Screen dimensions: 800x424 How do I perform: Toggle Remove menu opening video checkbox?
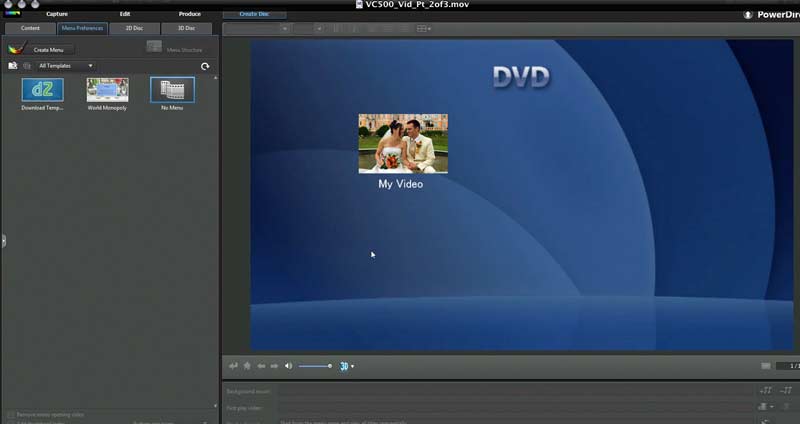click(11, 415)
